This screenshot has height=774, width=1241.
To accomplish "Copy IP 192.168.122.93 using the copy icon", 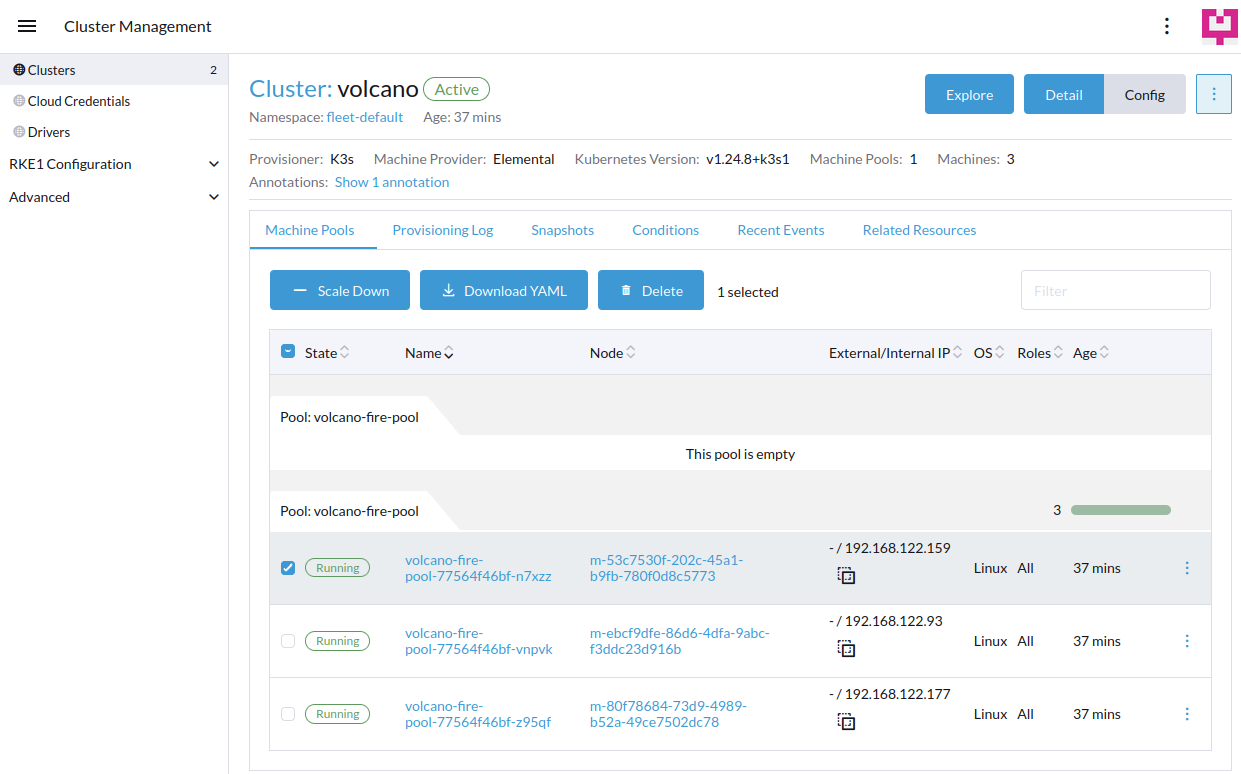I will click(846, 649).
